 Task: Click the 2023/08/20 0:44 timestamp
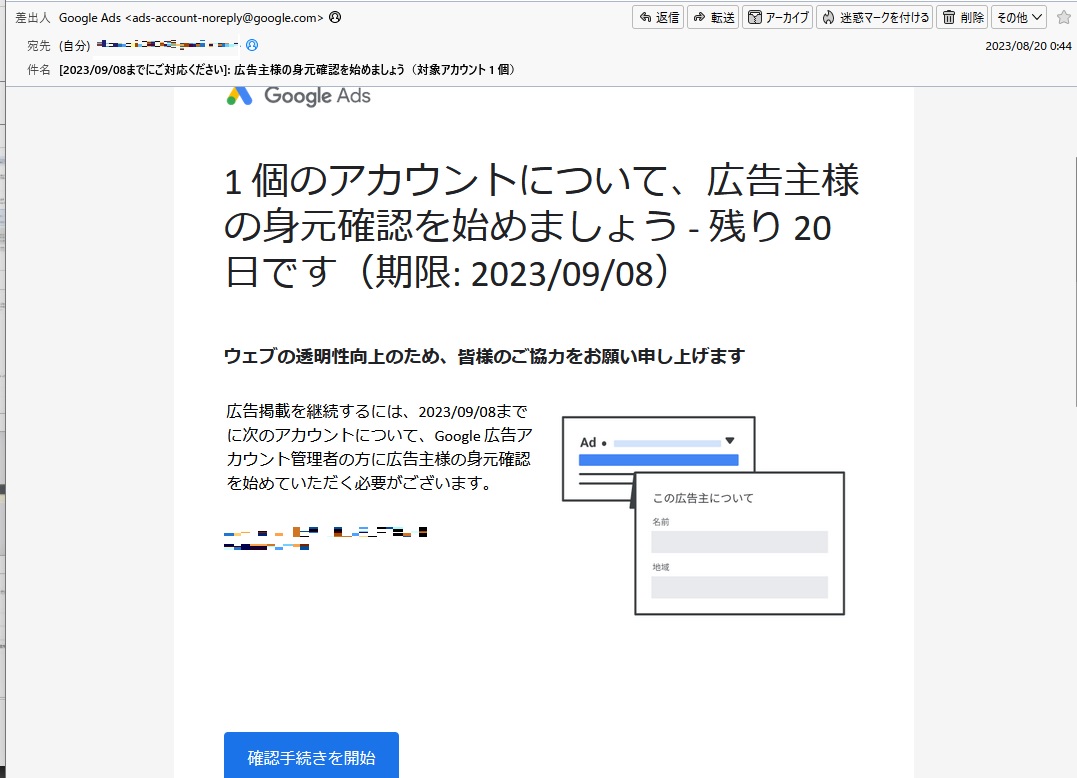1029,44
